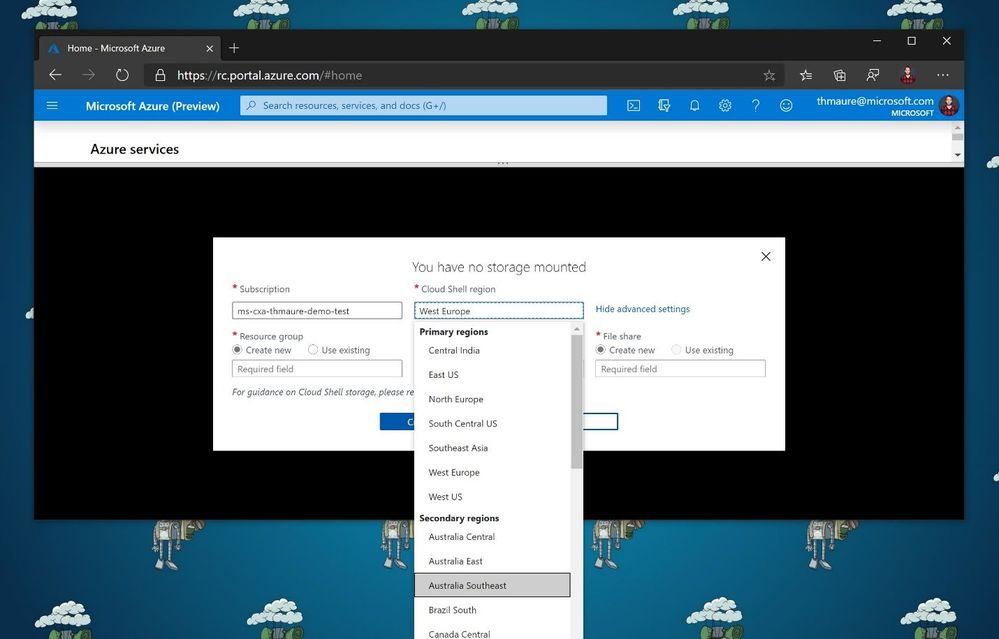This screenshot has width=999, height=639.
Task: Focus the Azure Search resources, services box
Action: tap(424, 106)
